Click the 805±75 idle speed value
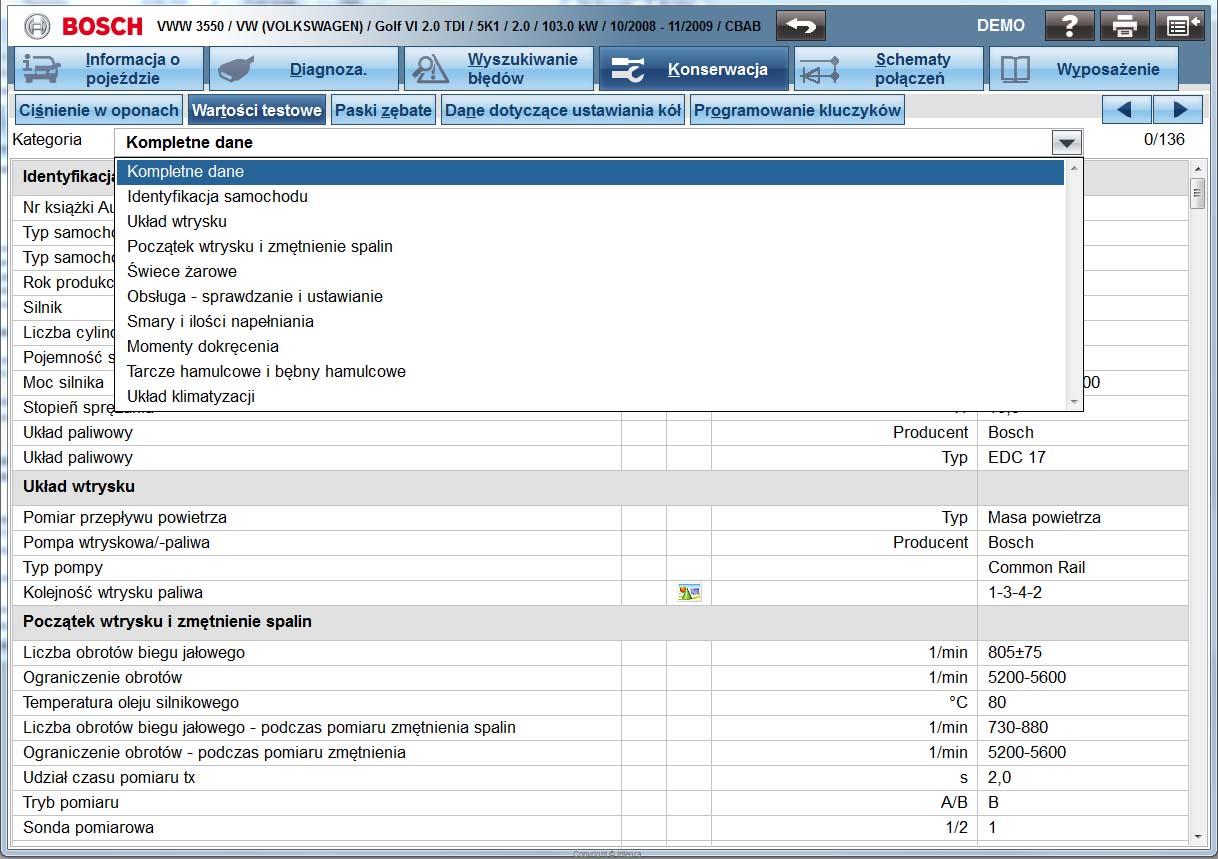 pos(1015,652)
